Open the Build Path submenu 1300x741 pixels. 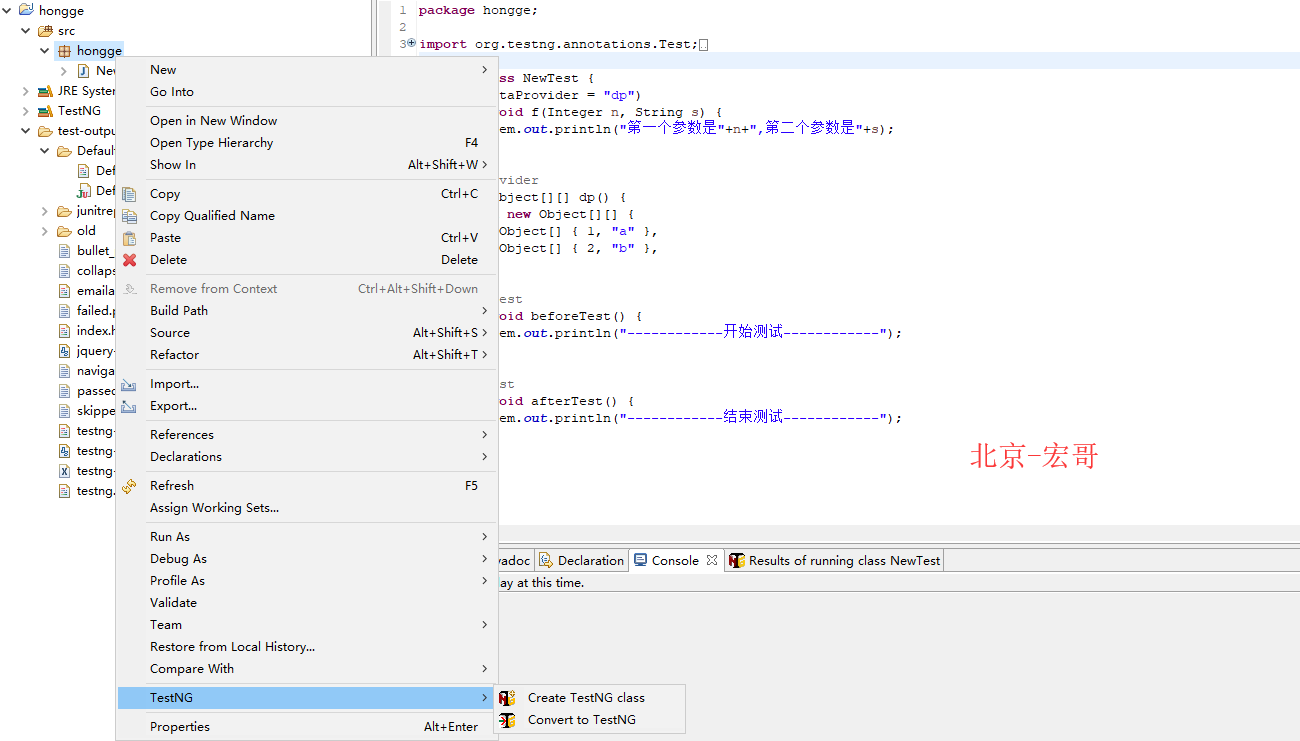pyautogui.click(x=306, y=311)
